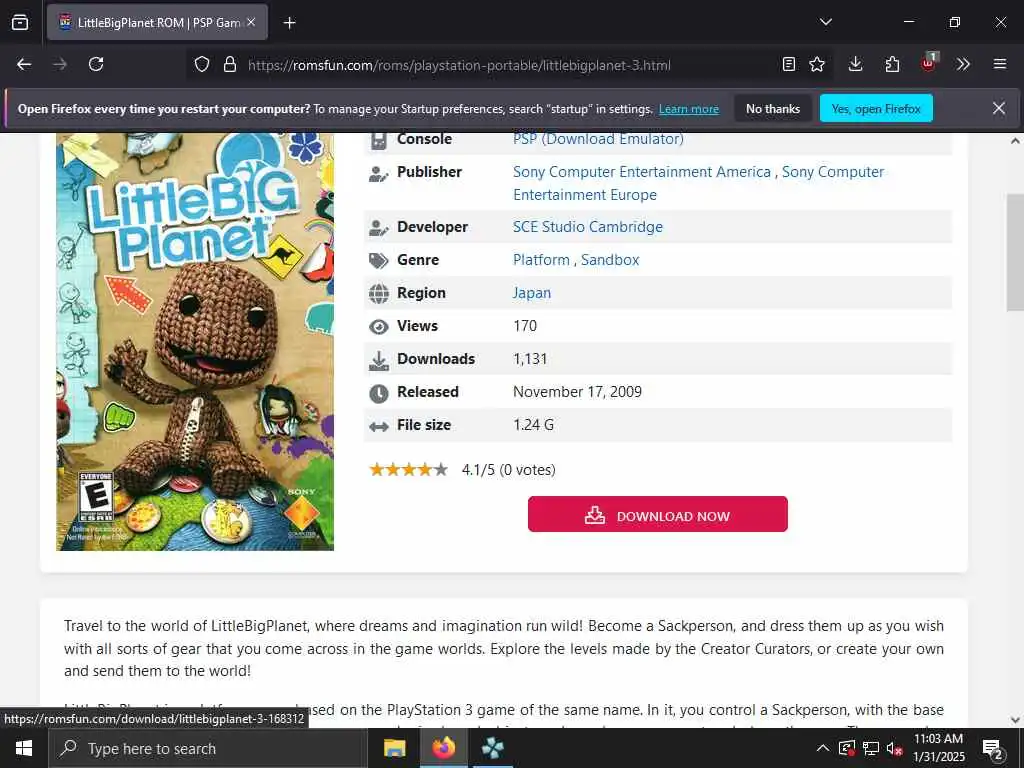Click the scrollbar down arrow

pos(1015,720)
